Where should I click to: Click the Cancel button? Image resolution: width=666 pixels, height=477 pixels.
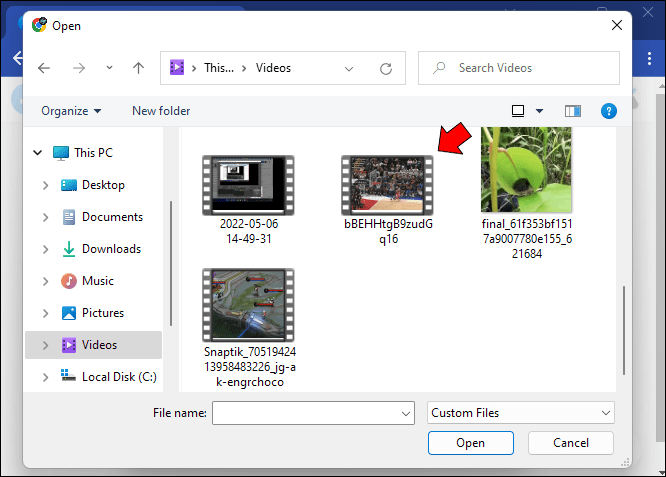571,443
